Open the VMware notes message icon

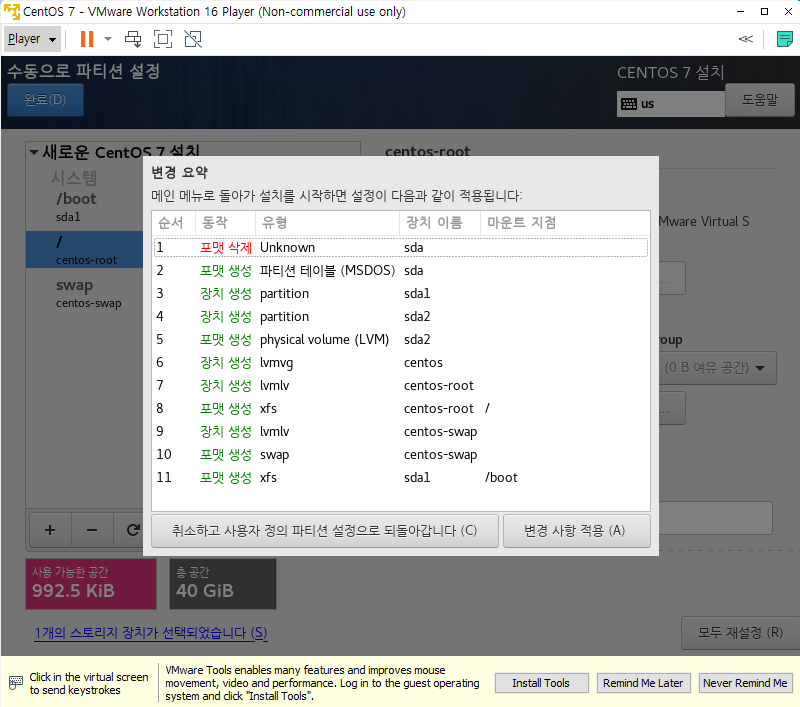coord(784,39)
